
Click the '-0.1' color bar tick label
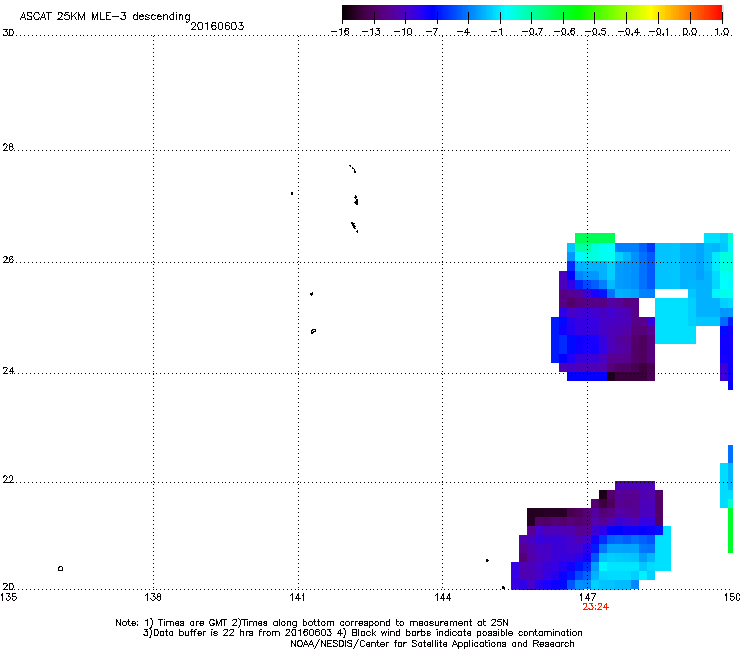point(659,32)
